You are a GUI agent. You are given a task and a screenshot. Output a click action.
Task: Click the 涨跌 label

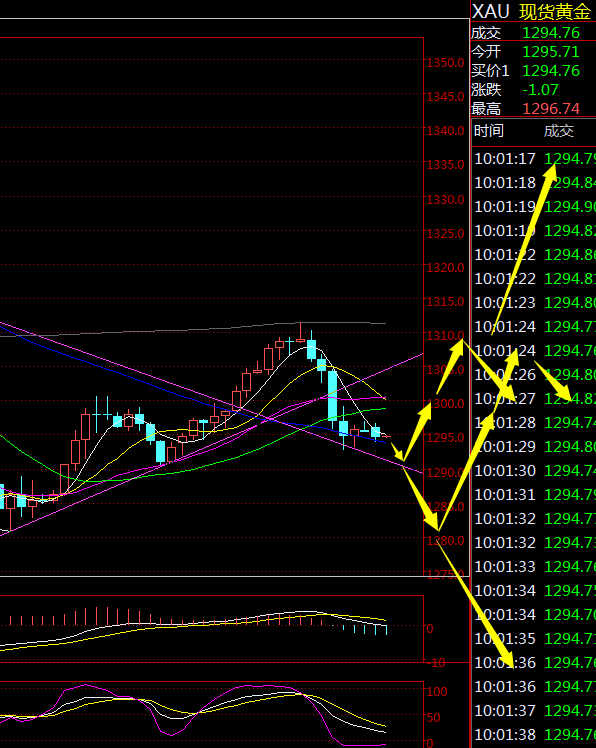486,90
